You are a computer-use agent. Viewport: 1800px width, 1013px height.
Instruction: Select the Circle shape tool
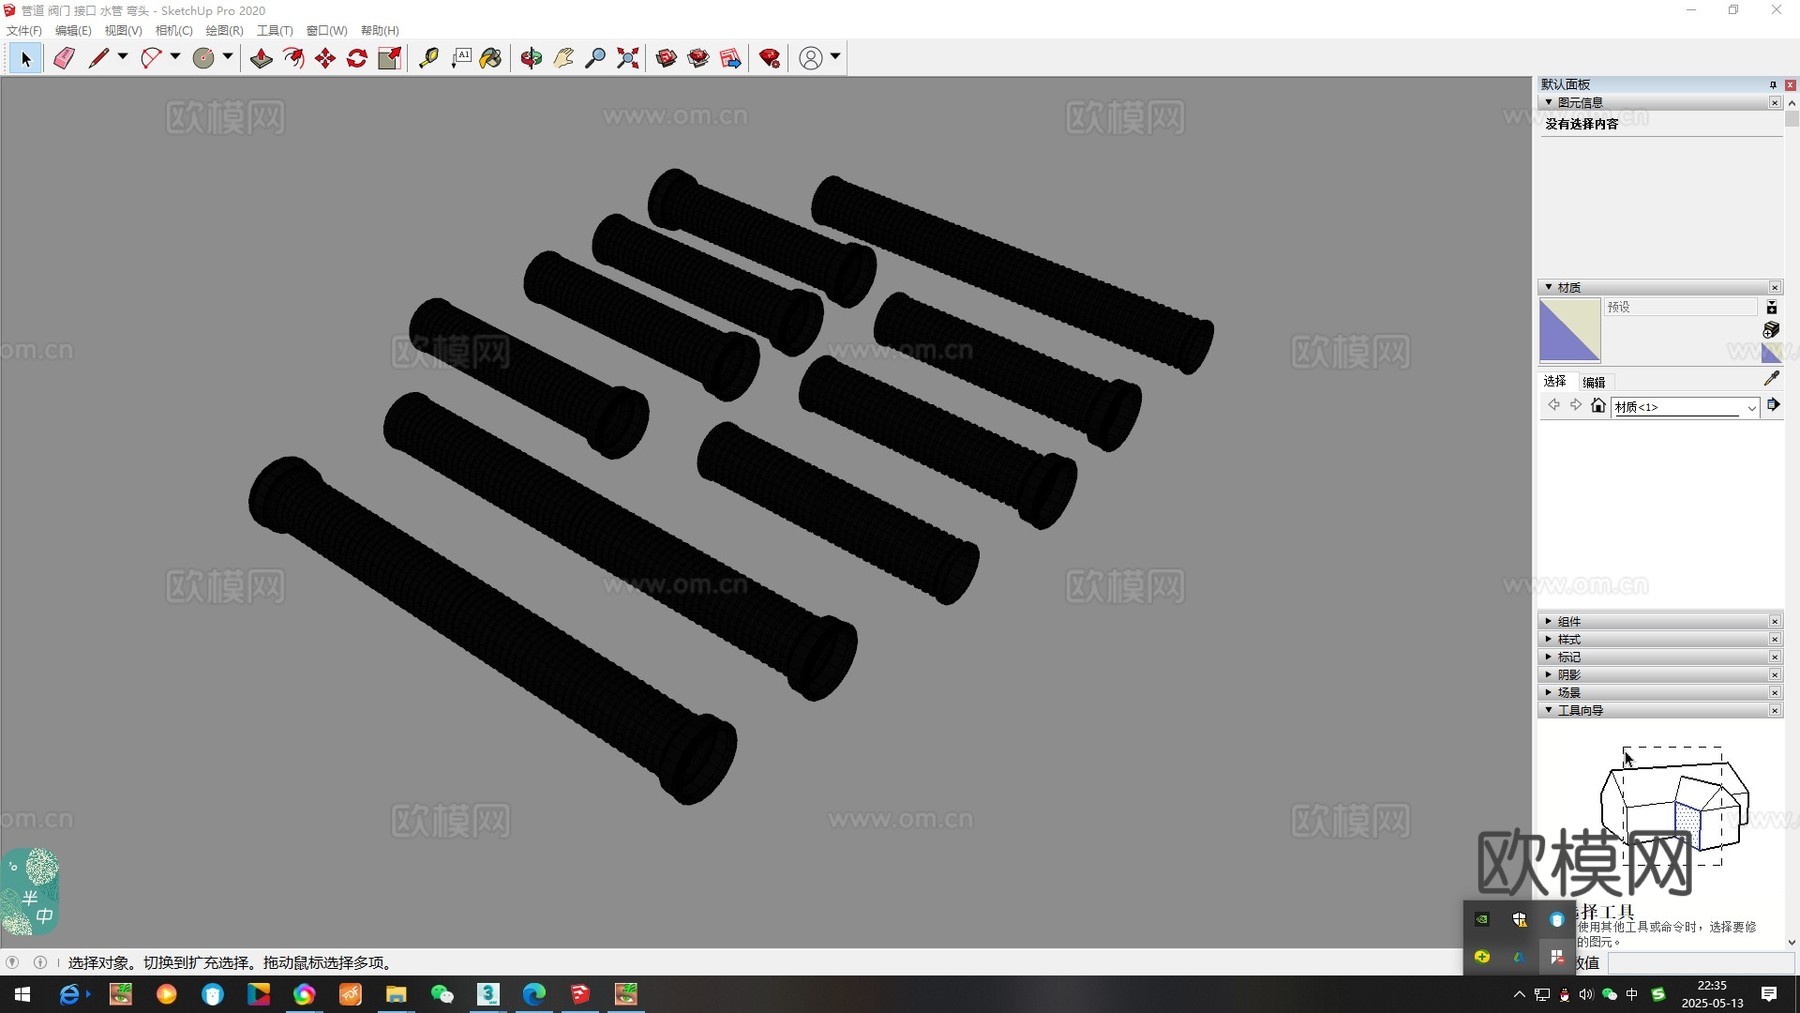tap(203, 59)
